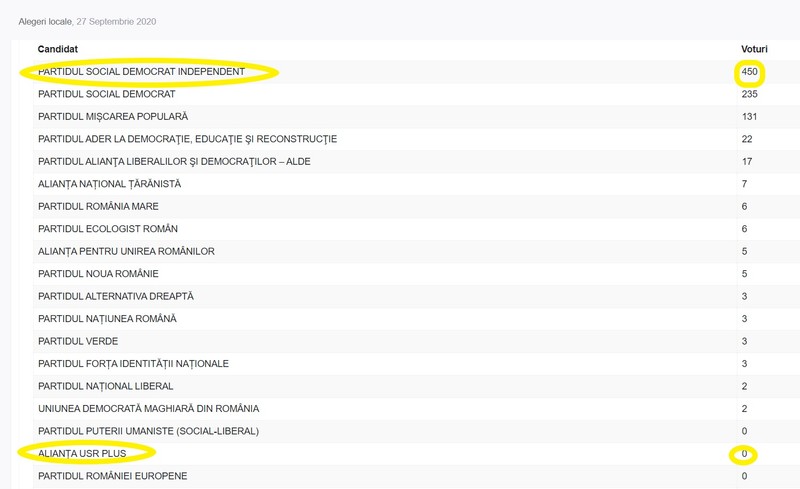Select "PARTIDUL MIȘCAREA POPULARĂ" candidate name

point(113,116)
